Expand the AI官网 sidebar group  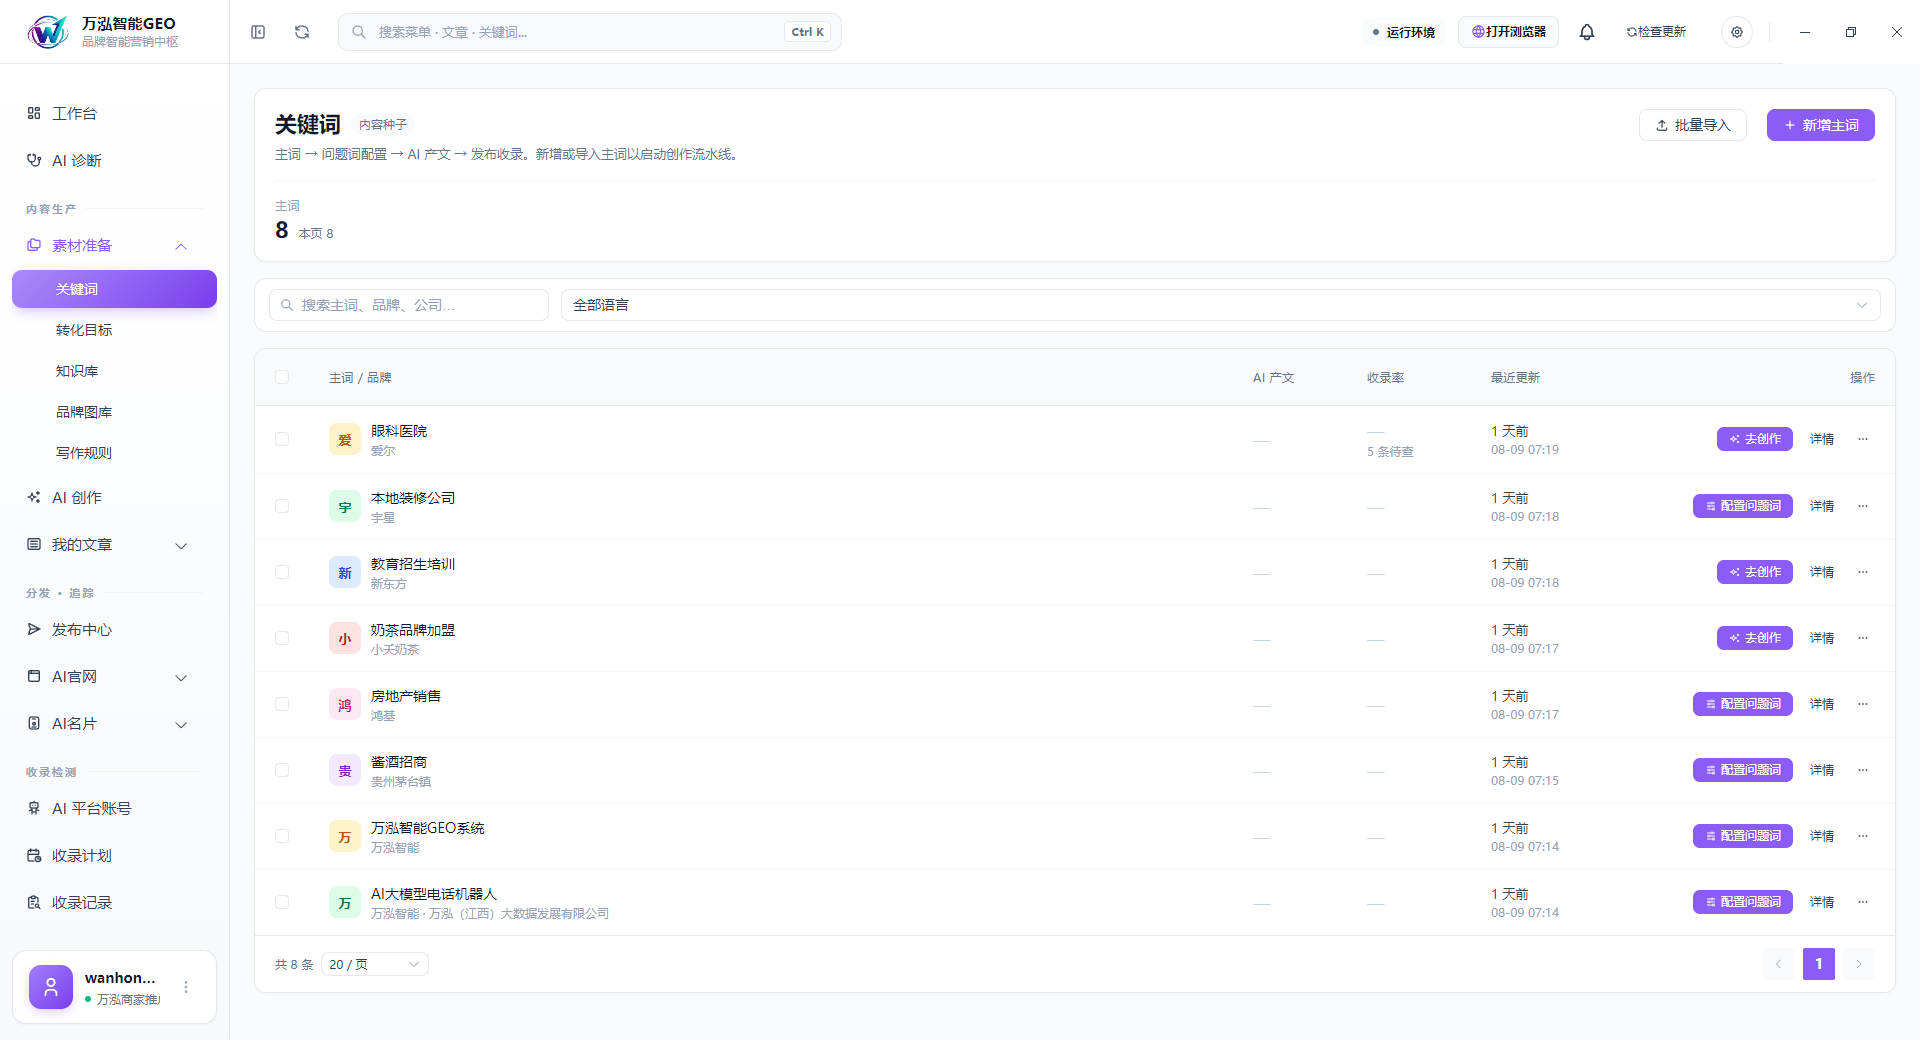[181, 677]
